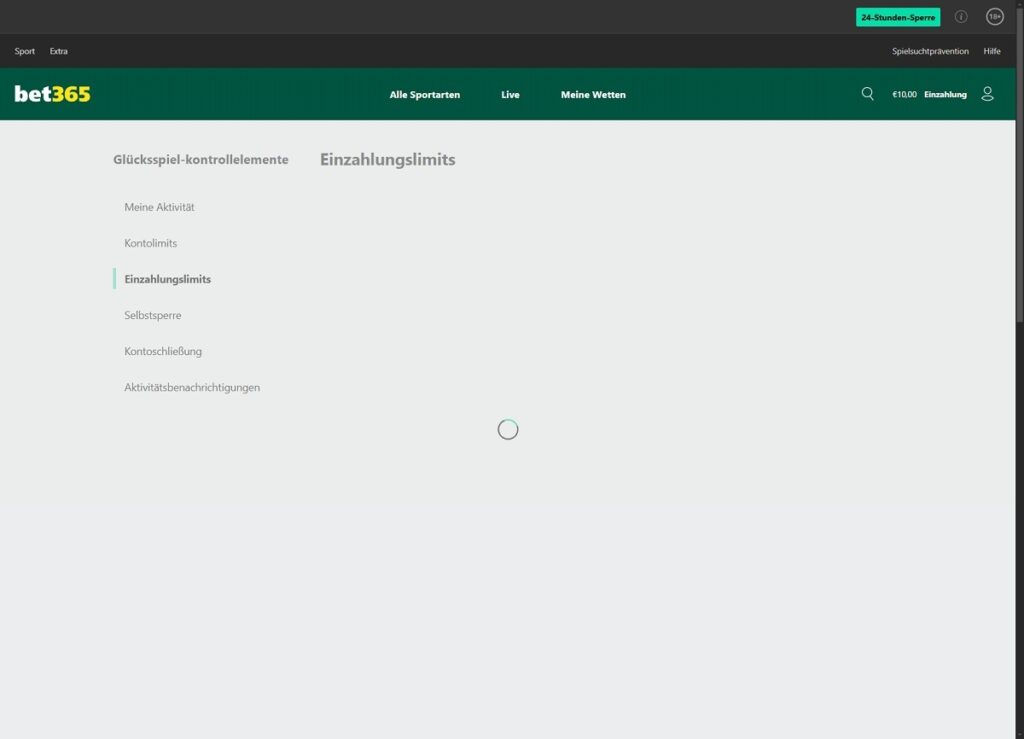Select Kontolimits in sidebar
The image size is (1024, 739).
click(x=151, y=243)
